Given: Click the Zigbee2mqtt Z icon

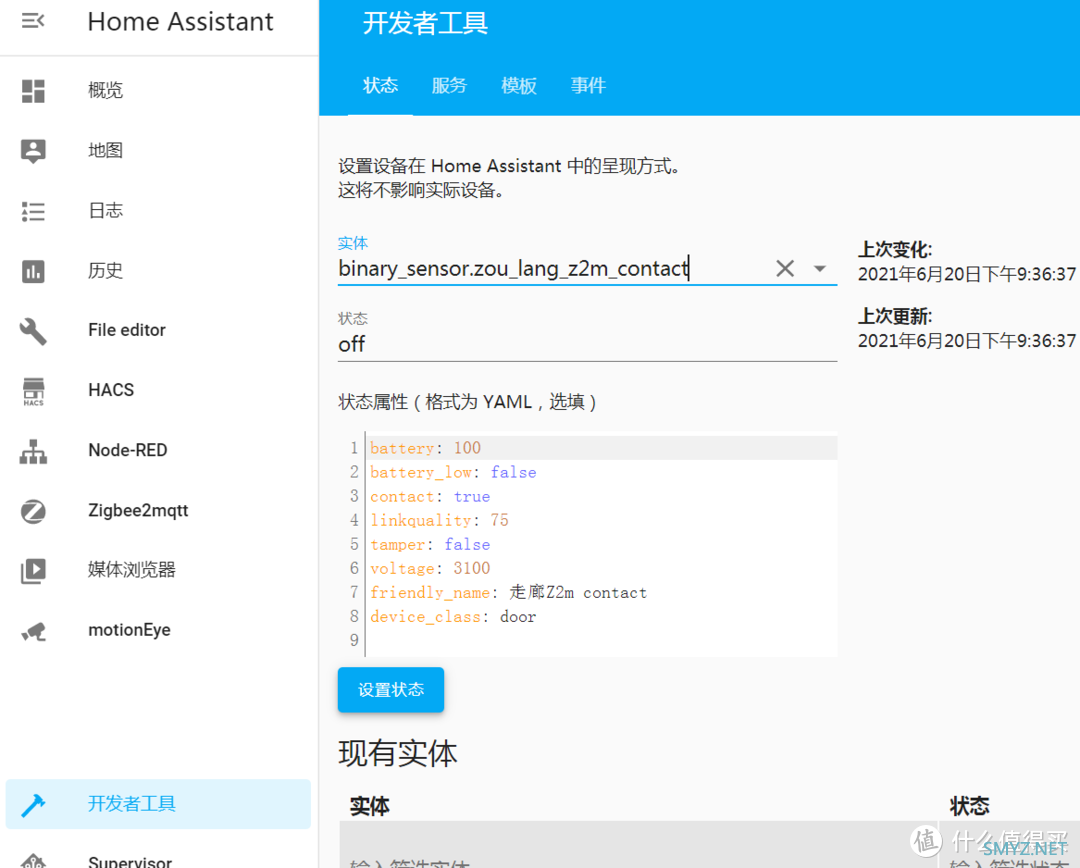Looking at the screenshot, I should coord(33,511).
